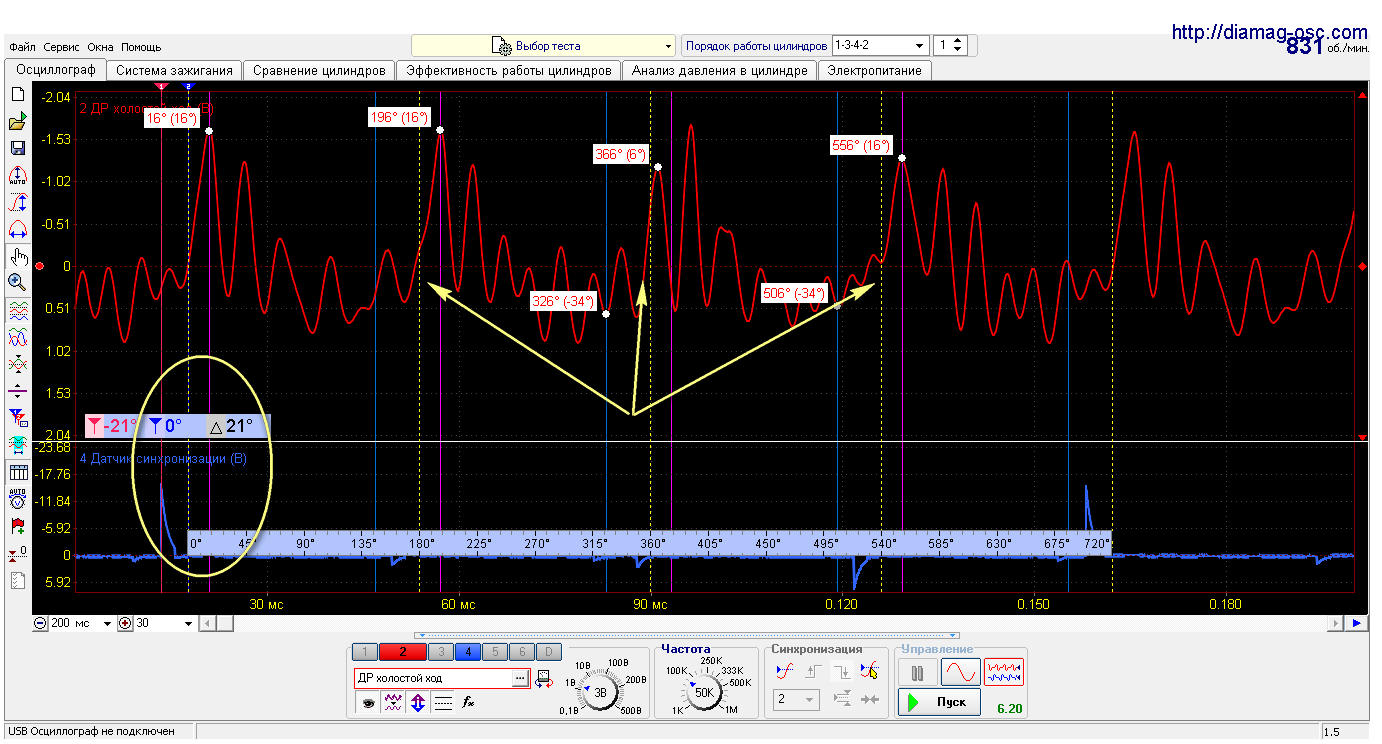Click the crossed waveforms icon in sidebar
Screen dimensions: 1382x744
(x=17, y=364)
